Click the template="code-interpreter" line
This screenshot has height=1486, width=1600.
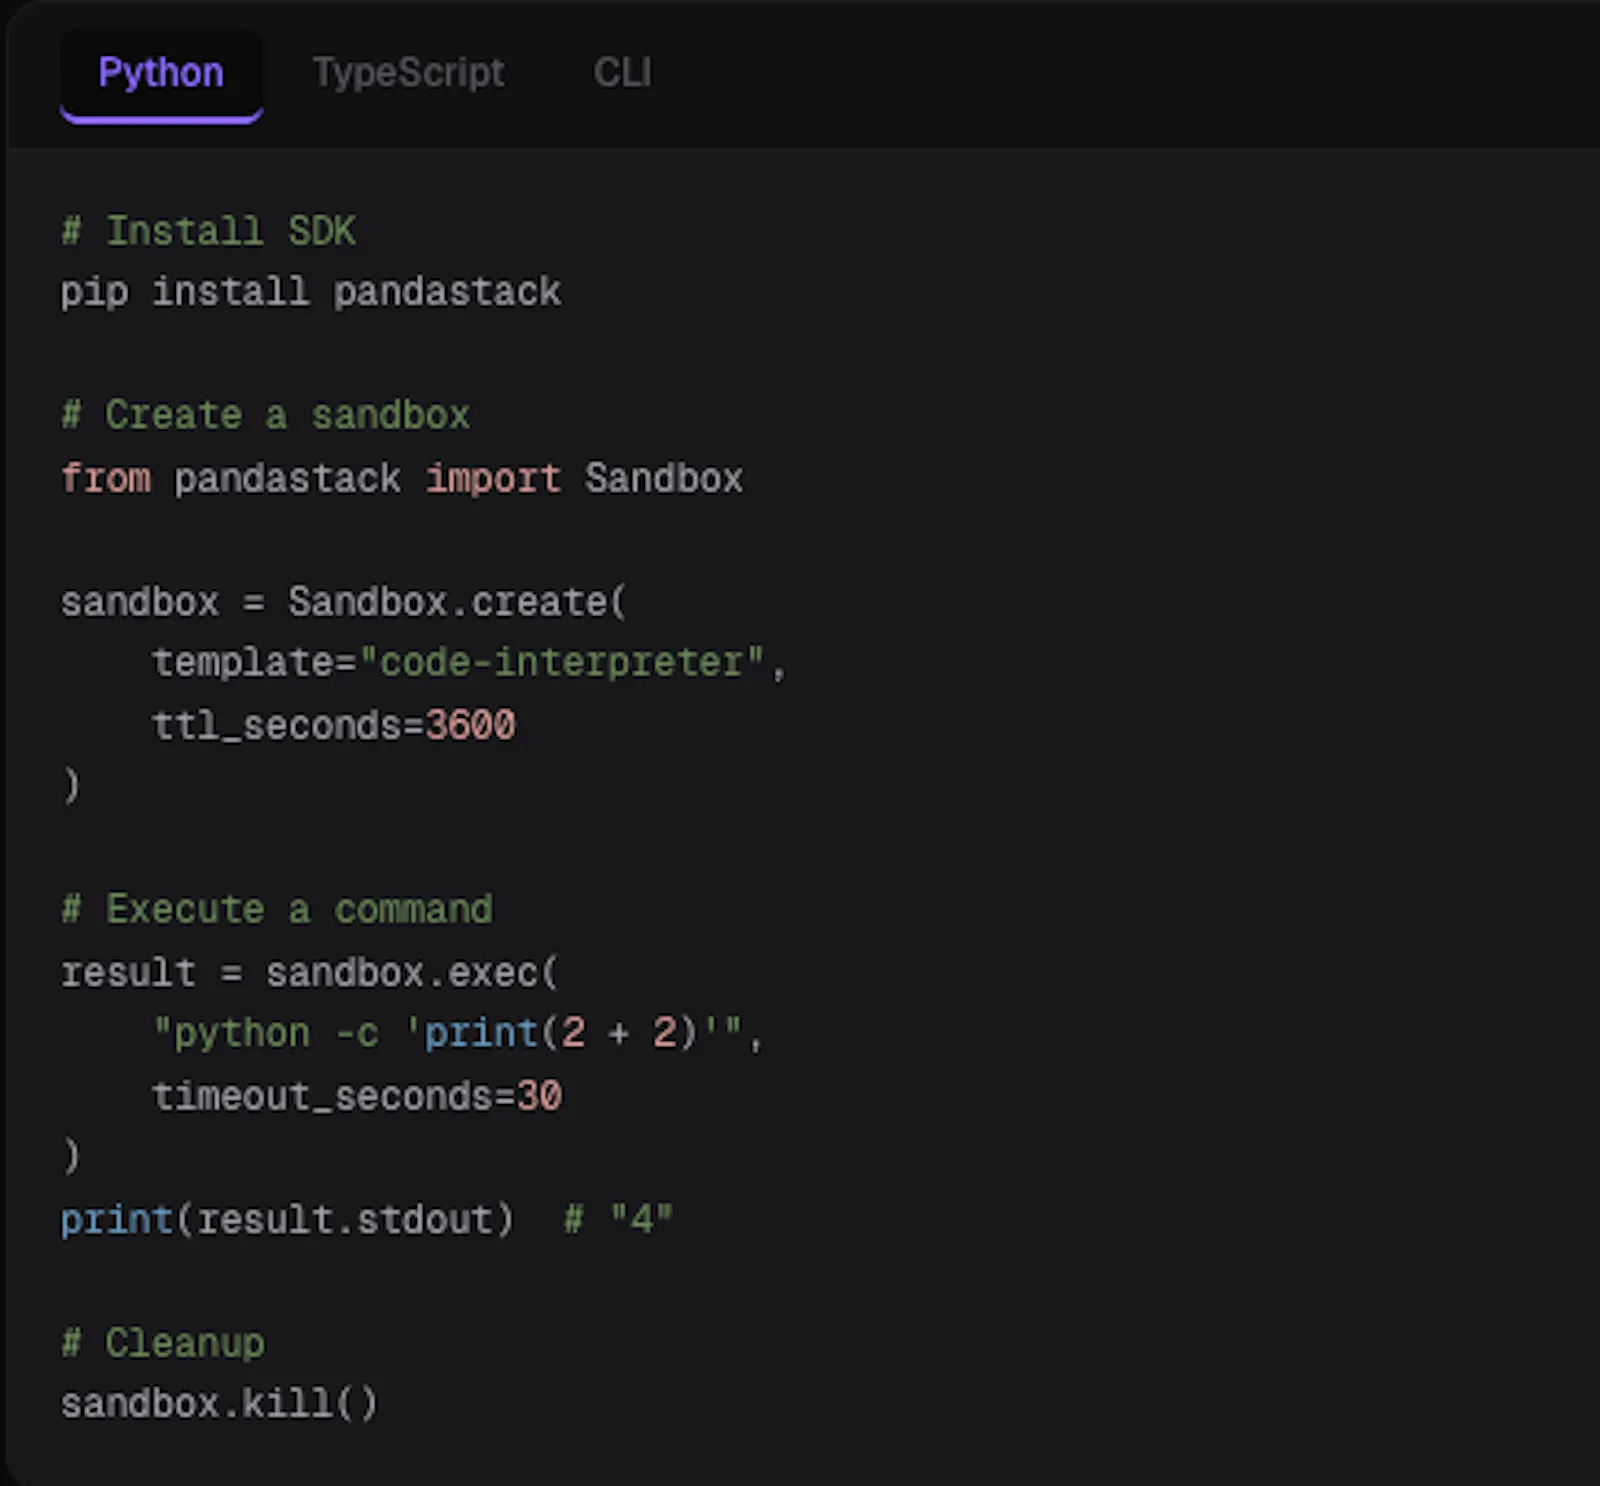point(469,663)
